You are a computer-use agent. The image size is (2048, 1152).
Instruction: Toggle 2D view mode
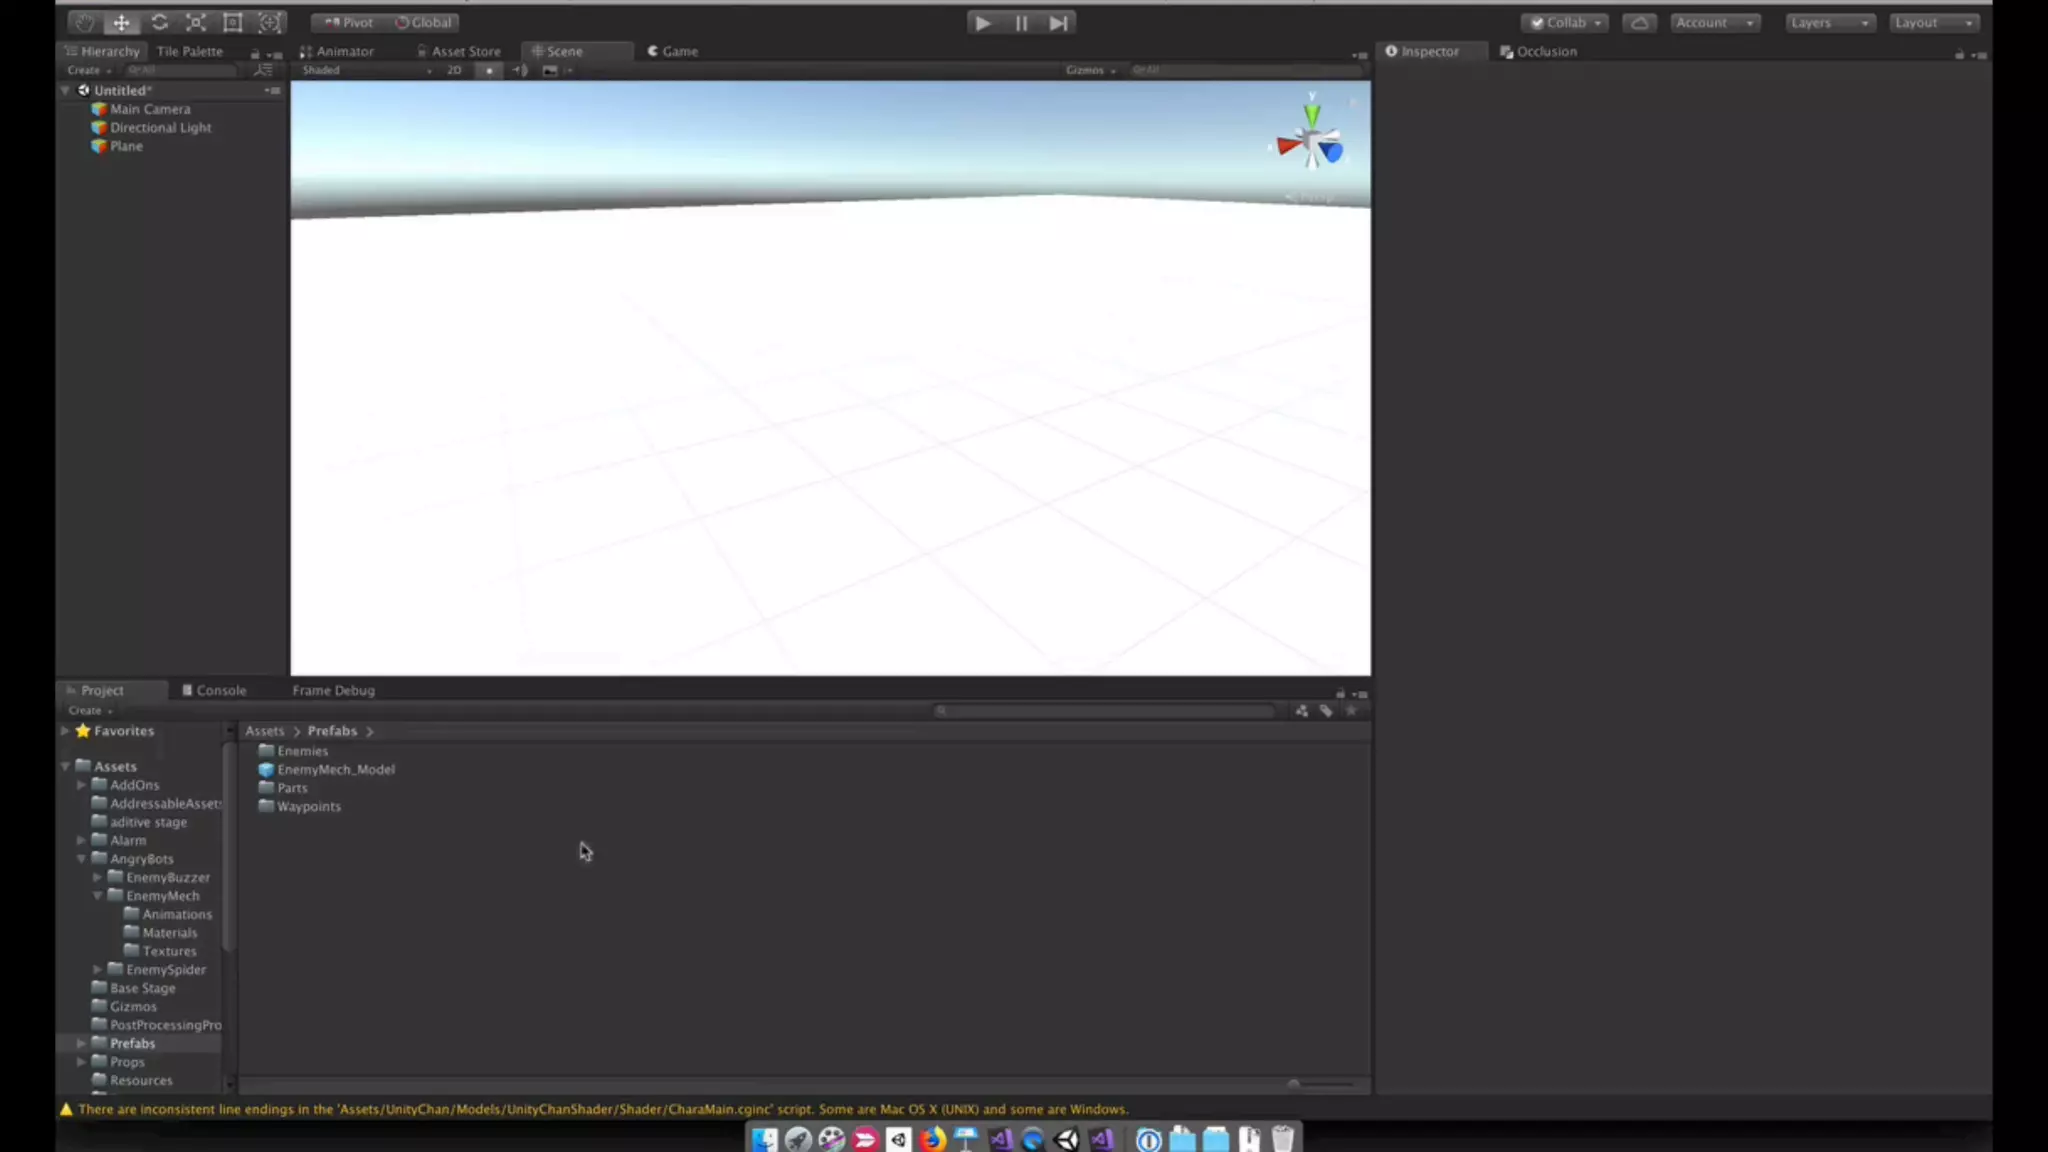(x=454, y=70)
